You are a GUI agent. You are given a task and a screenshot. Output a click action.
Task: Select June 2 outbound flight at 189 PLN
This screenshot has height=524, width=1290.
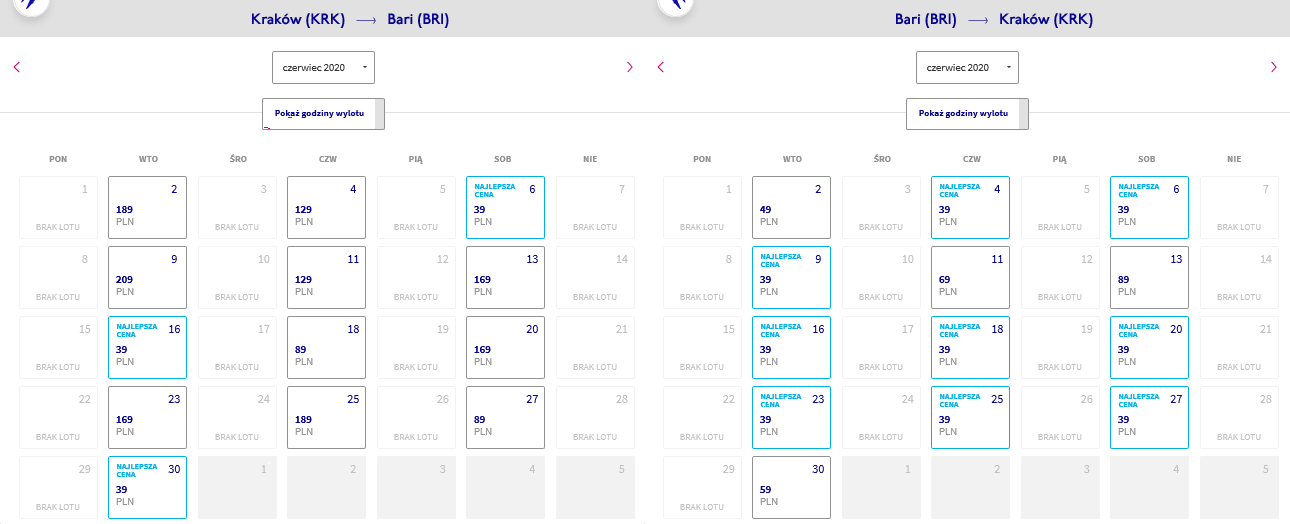click(x=147, y=207)
